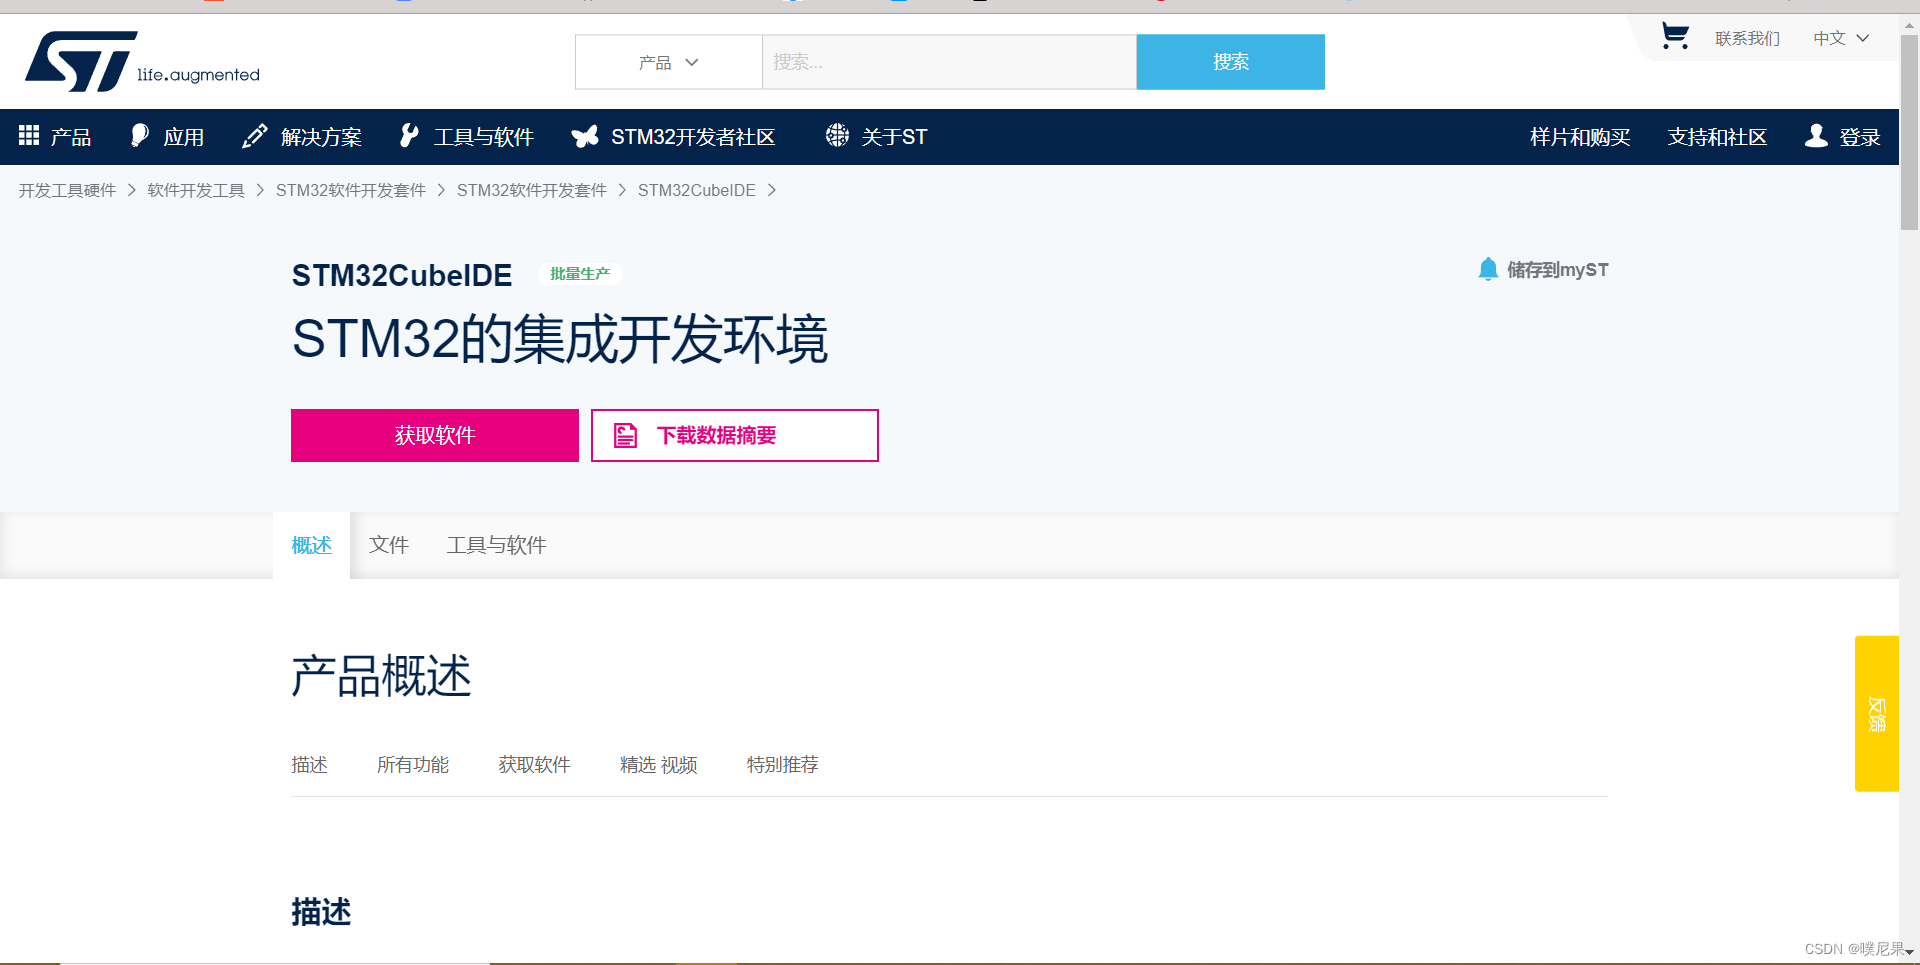Click the STM32开发者社区 butterfly icon
The height and width of the screenshot is (965, 1920).
585,136
